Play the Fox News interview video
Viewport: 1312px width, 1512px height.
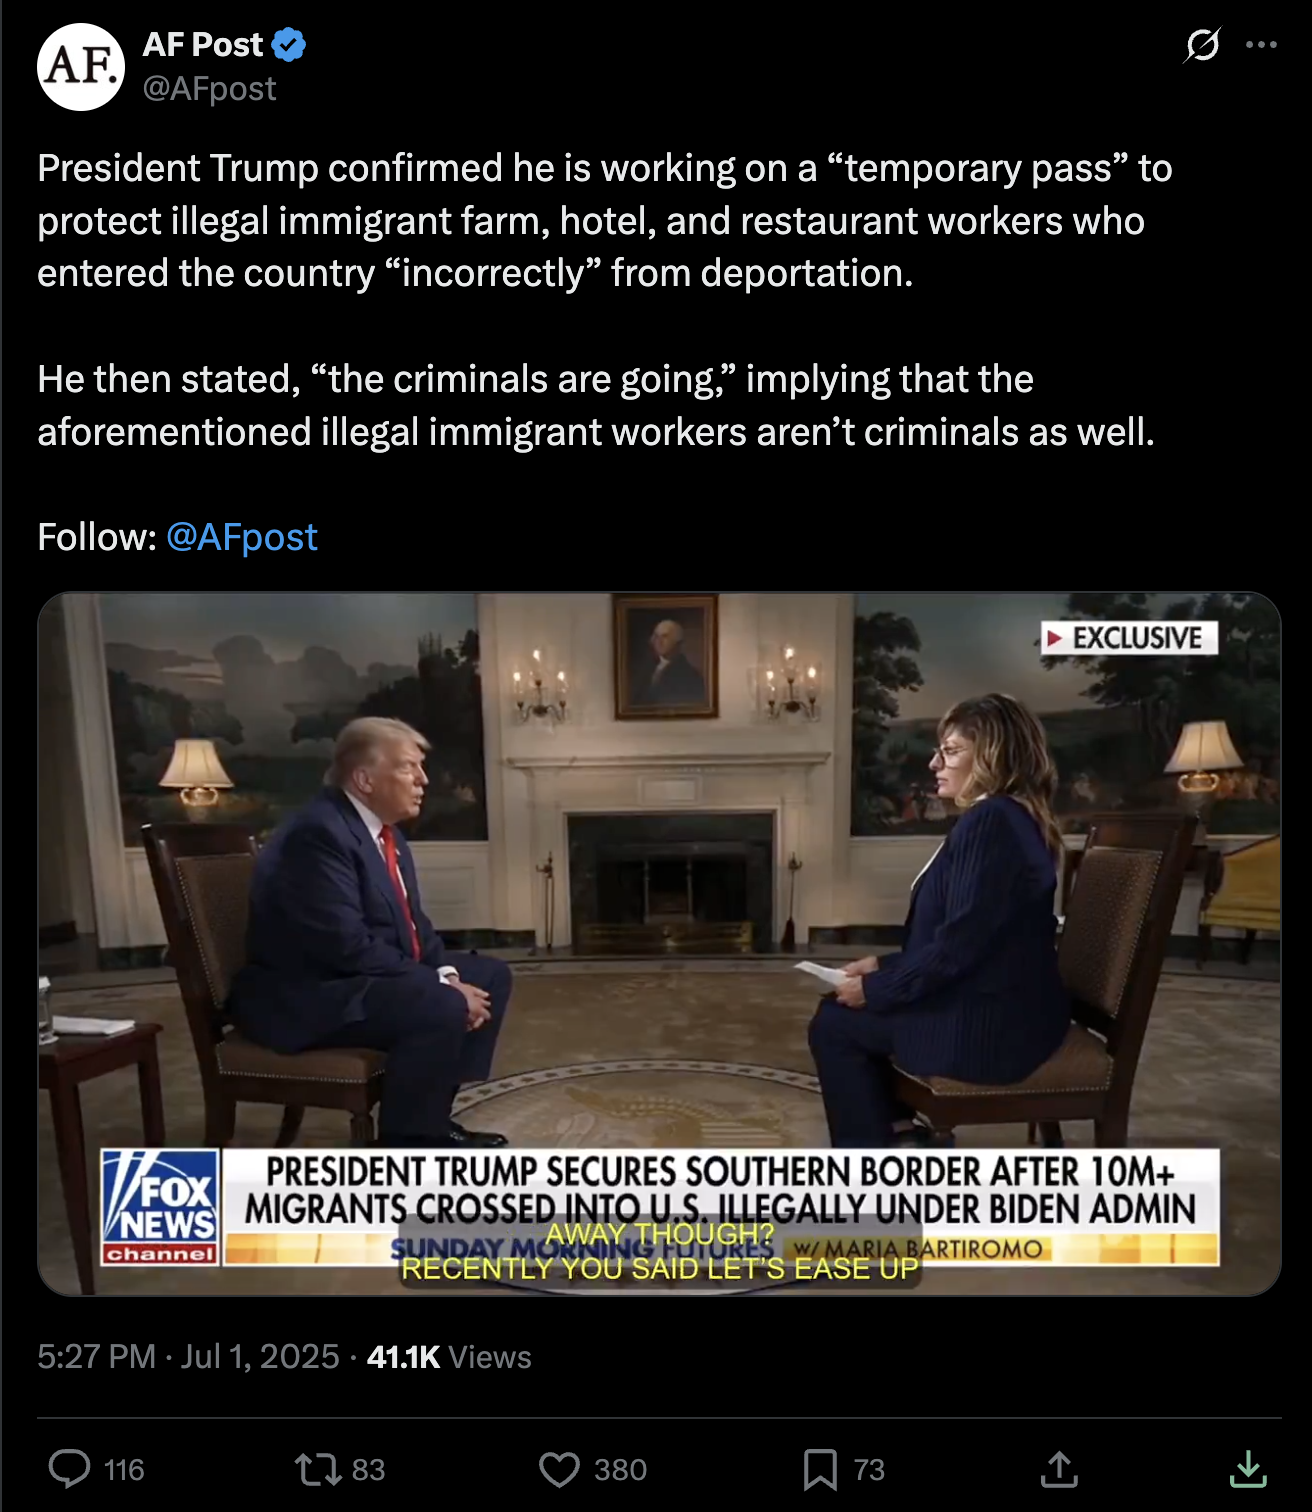(x=659, y=944)
